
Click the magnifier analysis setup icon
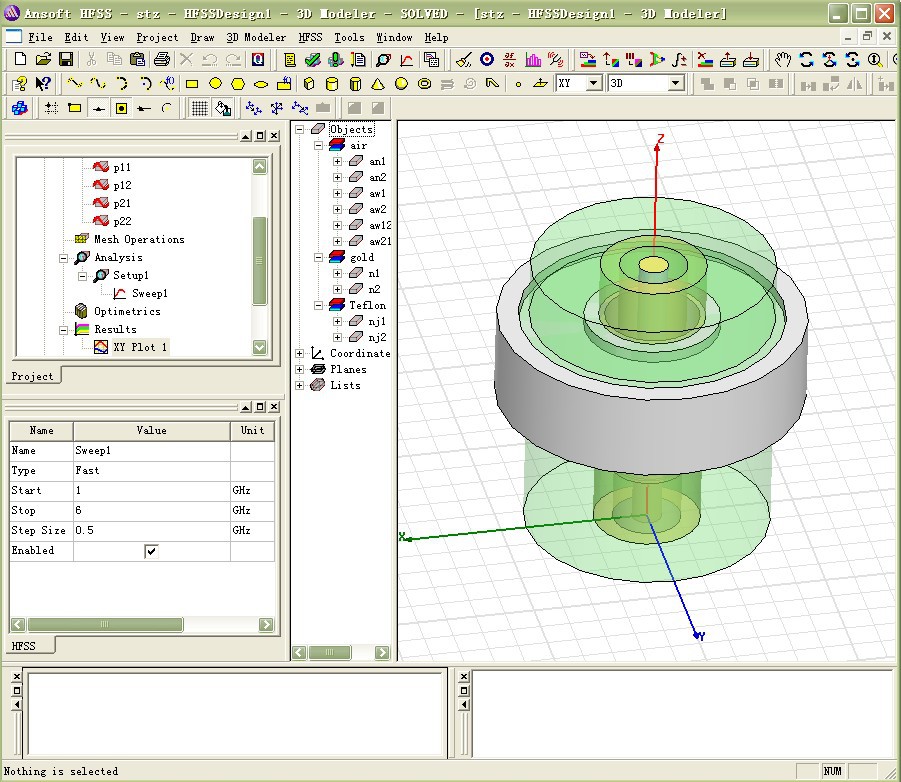(x=383, y=59)
